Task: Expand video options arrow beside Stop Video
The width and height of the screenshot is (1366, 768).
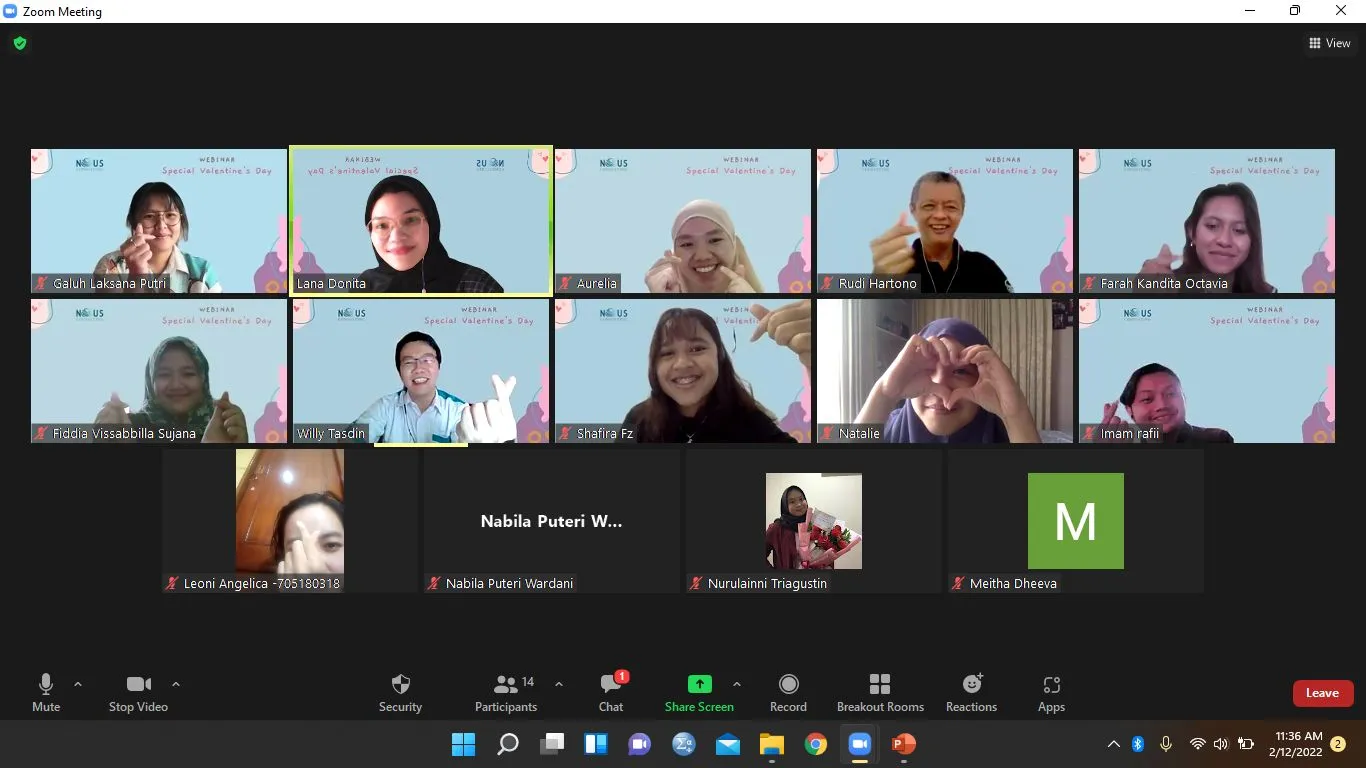Action: pyautogui.click(x=176, y=685)
